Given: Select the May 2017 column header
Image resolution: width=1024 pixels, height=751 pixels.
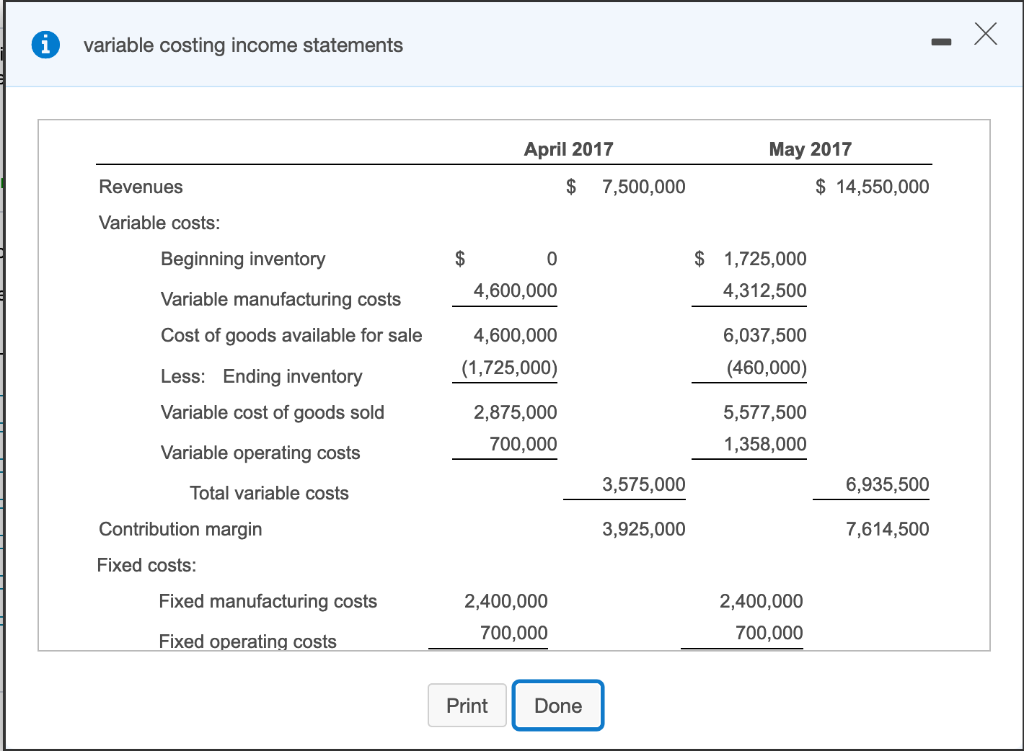Looking at the screenshot, I should tap(810, 149).
